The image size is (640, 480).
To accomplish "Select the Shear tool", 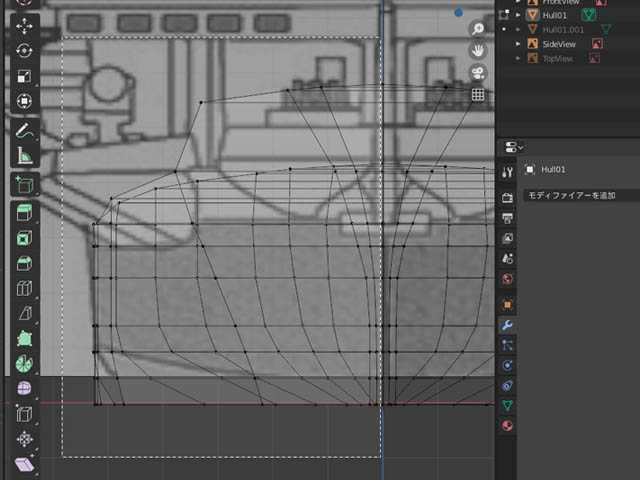I will (x=24, y=464).
